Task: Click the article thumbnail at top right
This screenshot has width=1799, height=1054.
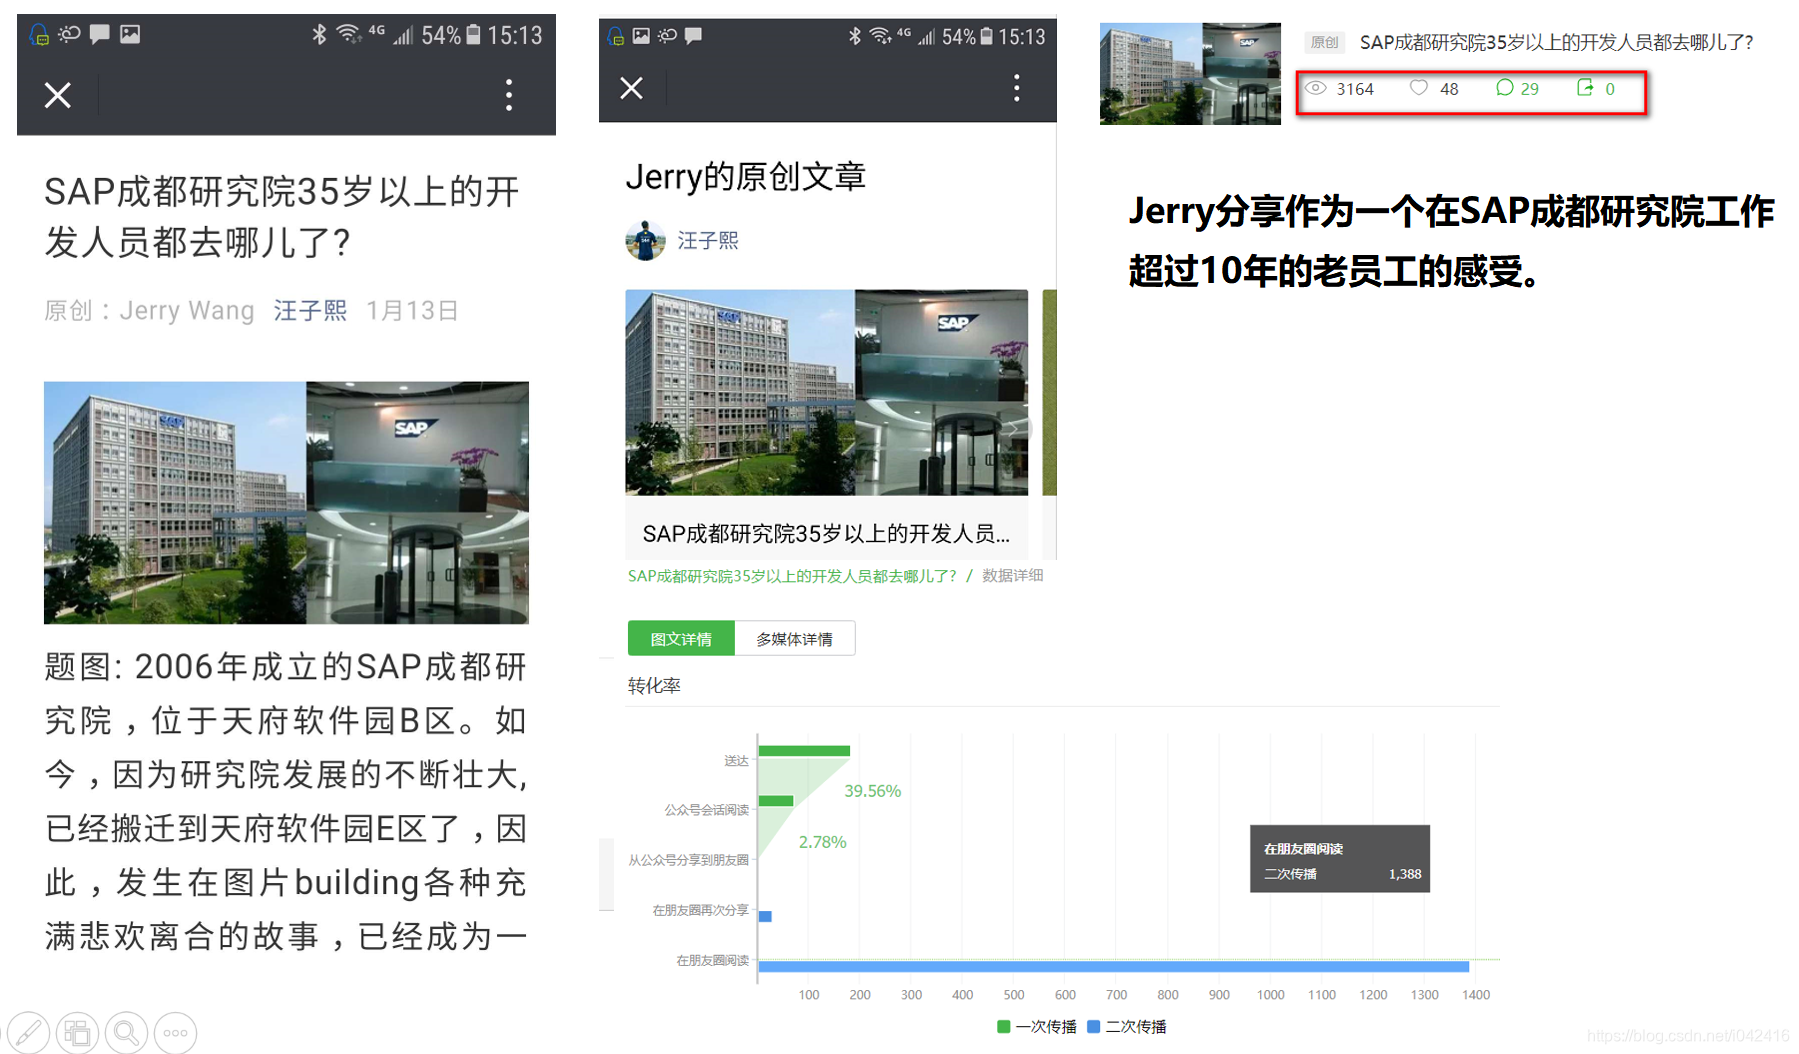Action: 1190,74
